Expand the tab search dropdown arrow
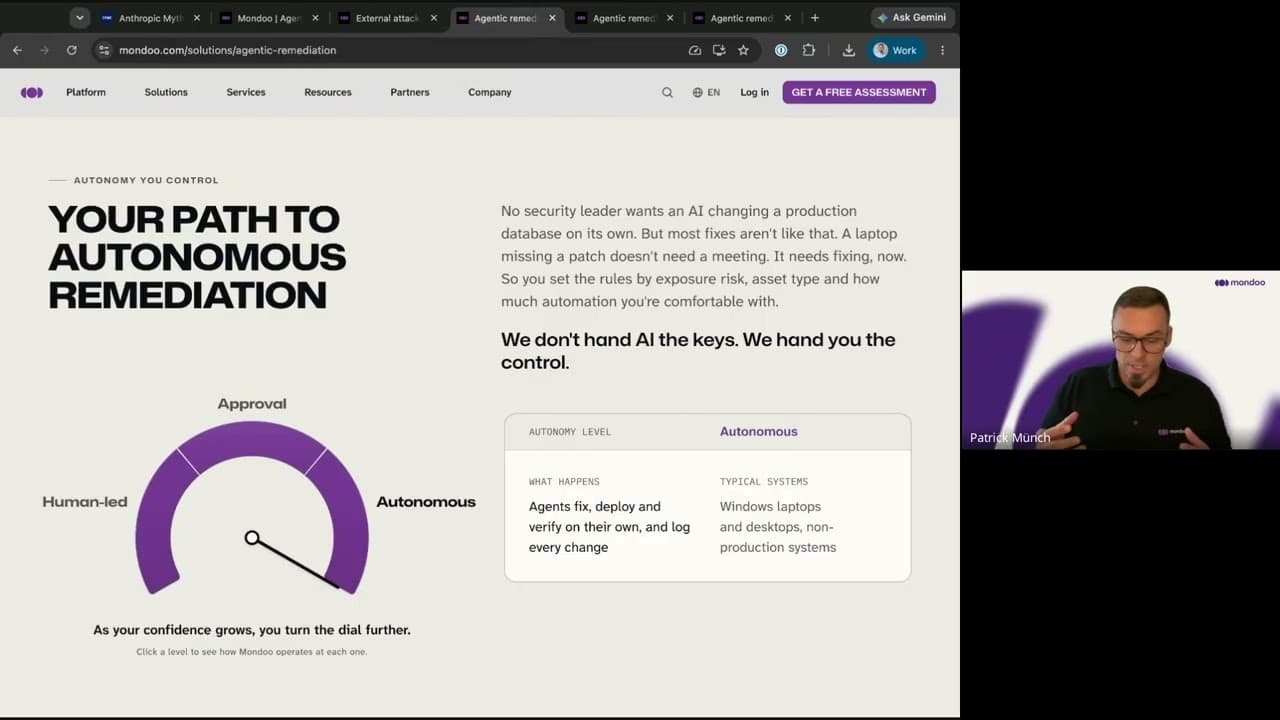The height and width of the screenshot is (720, 1280). [x=79, y=18]
